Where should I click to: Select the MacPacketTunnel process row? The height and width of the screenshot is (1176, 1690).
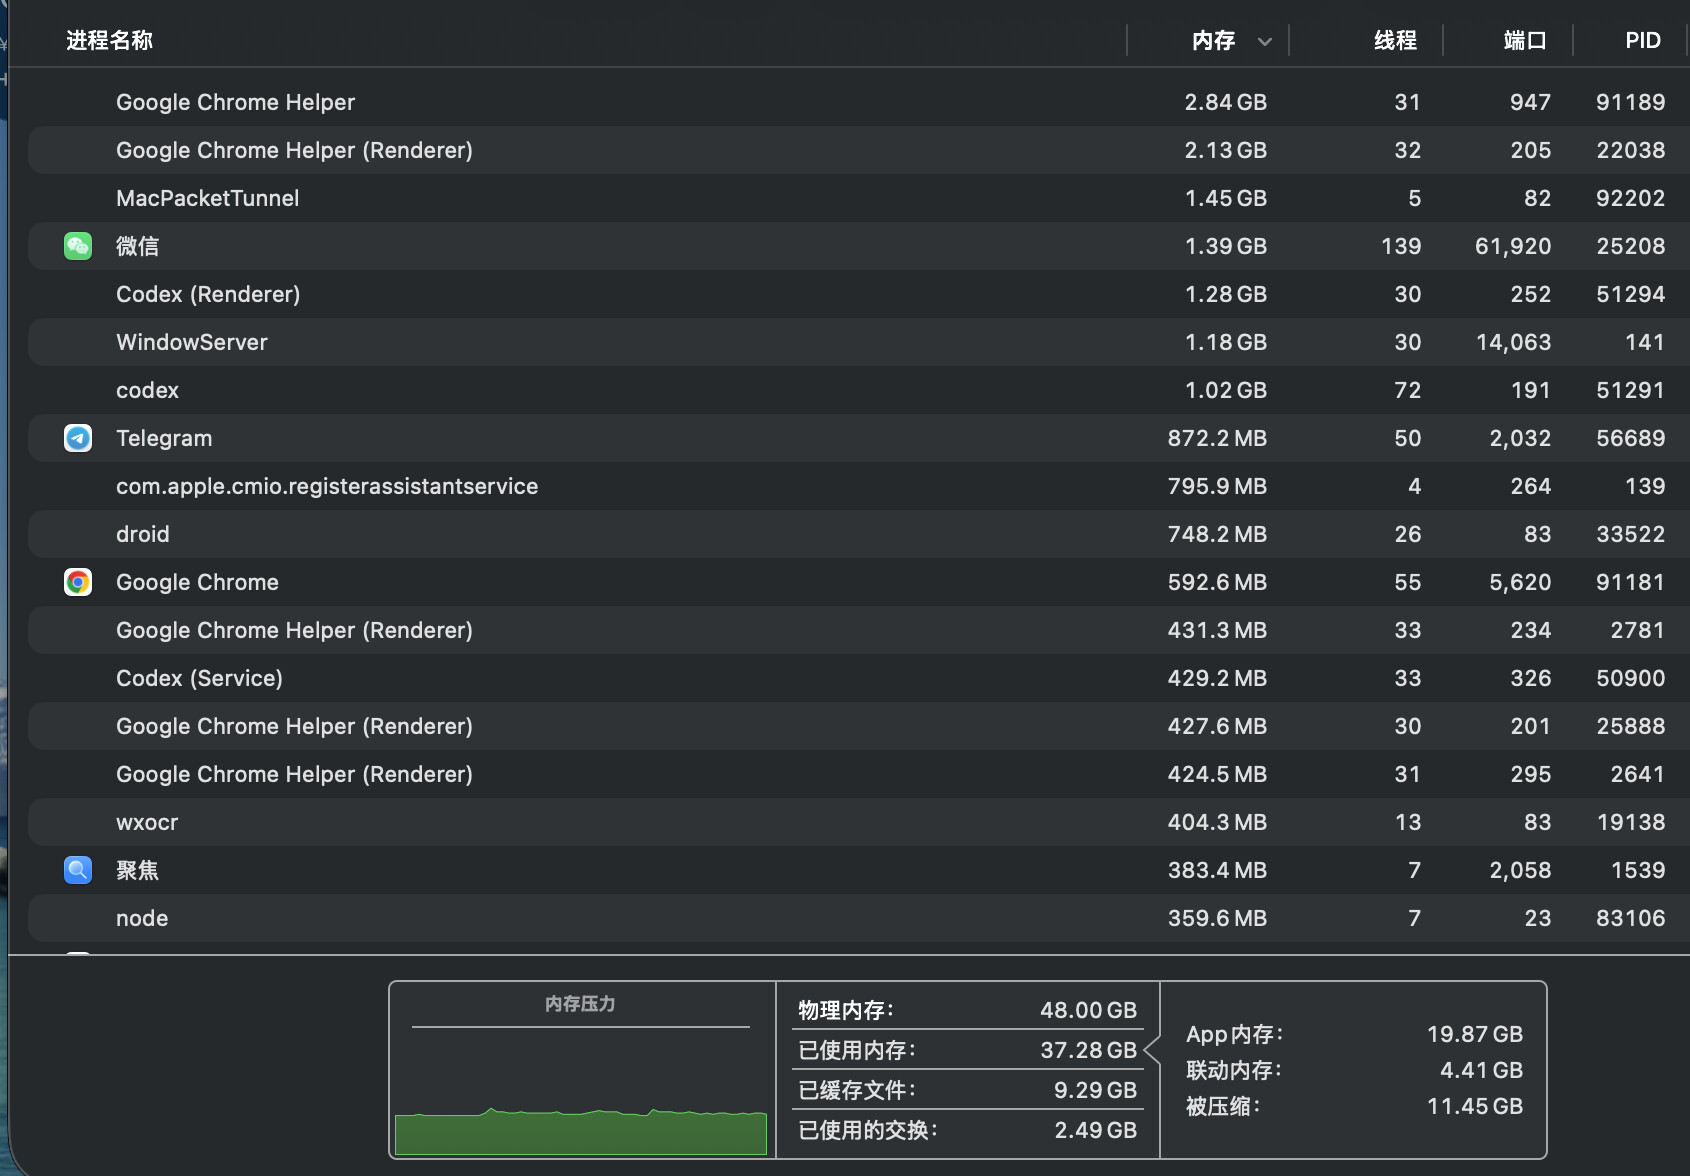coord(857,198)
